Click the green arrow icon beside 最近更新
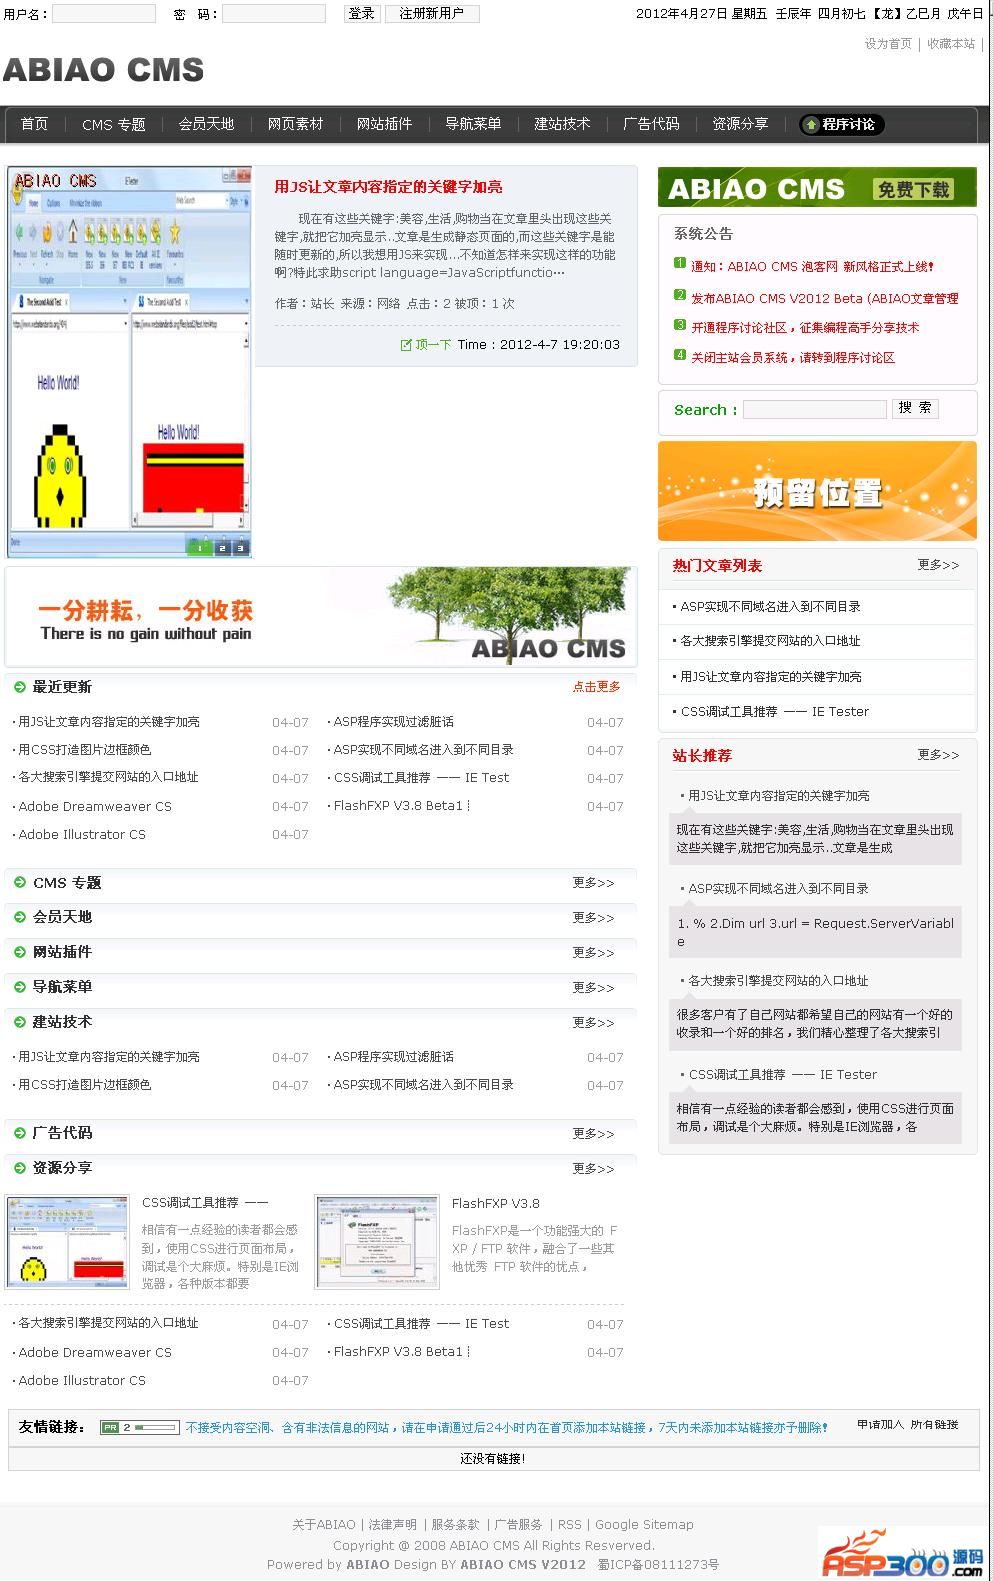The width and height of the screenshot is (993, 1581). (x=20, y=686)
